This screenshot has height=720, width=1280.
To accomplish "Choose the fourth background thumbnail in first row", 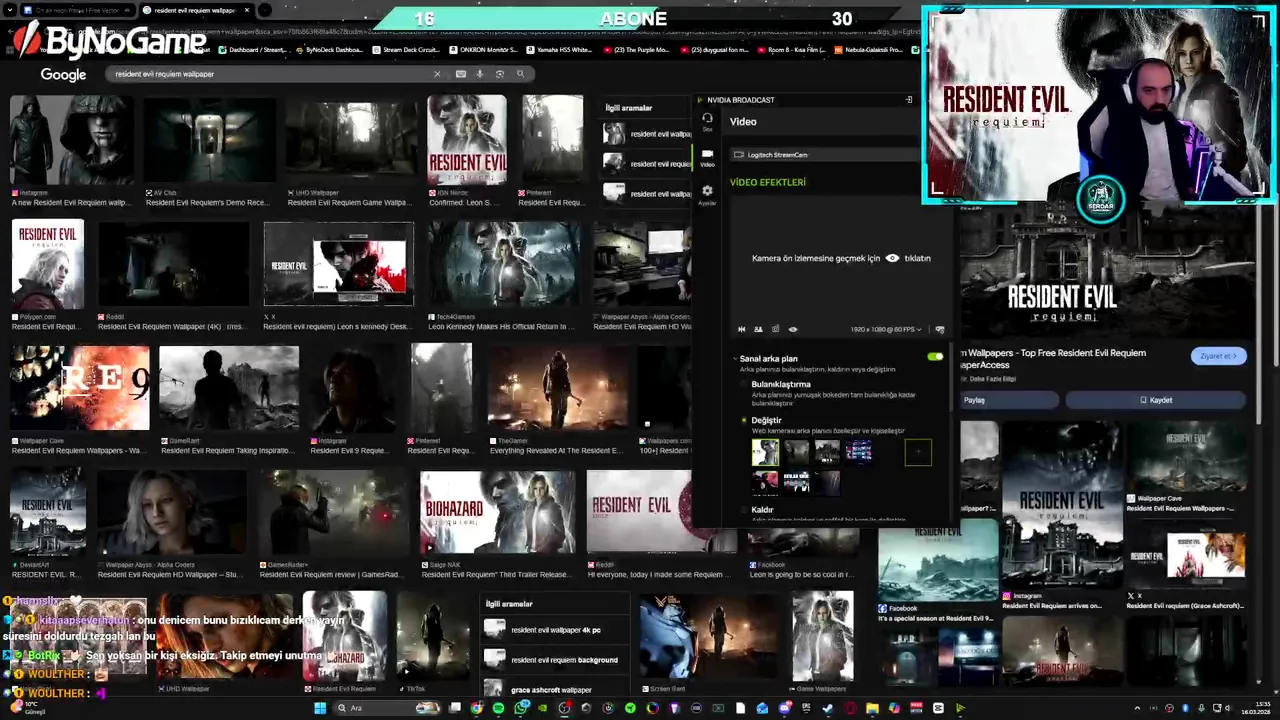I will tap(858, 453).
